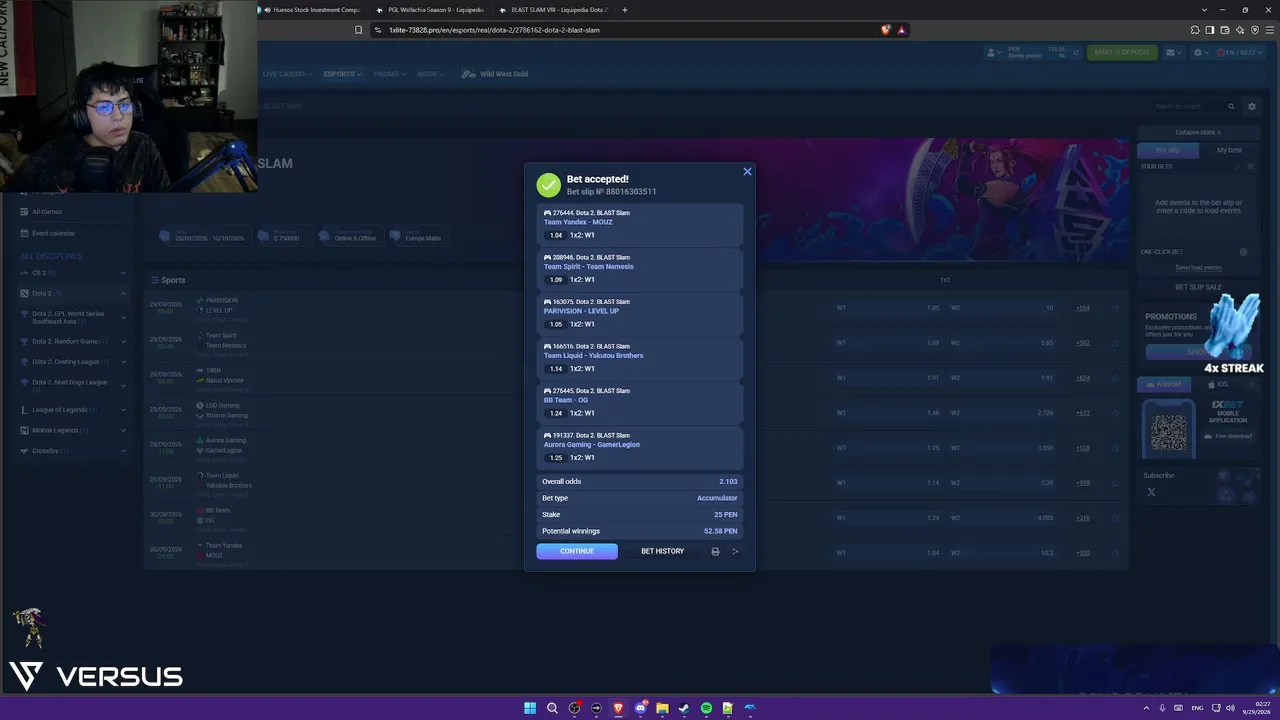
Task: Open the BET SLIP SALE section
Action: pos(1198,287)
